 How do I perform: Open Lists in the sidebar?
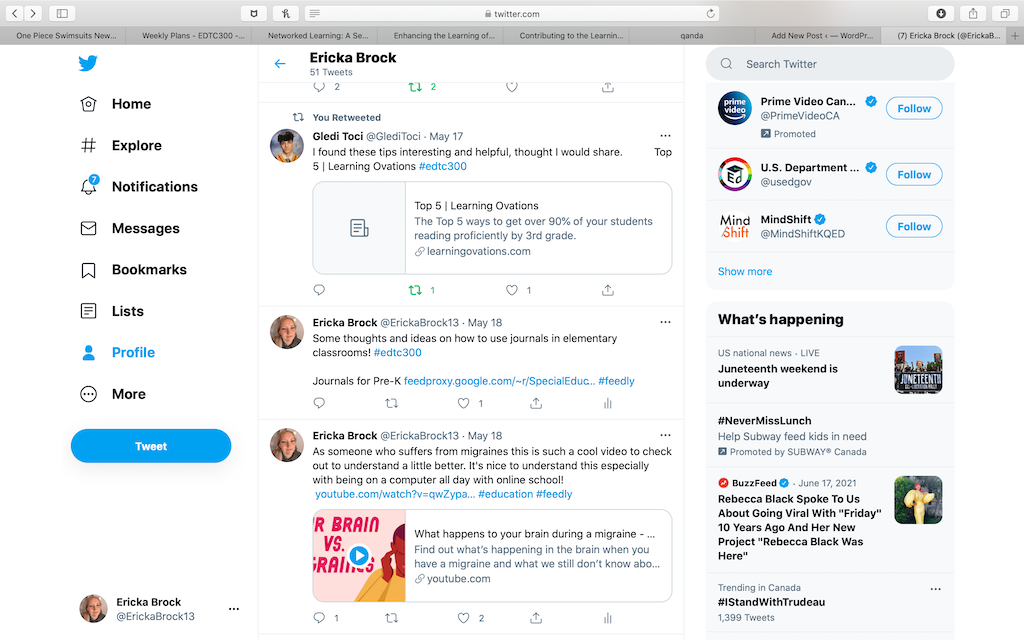[x=112, y=311]
